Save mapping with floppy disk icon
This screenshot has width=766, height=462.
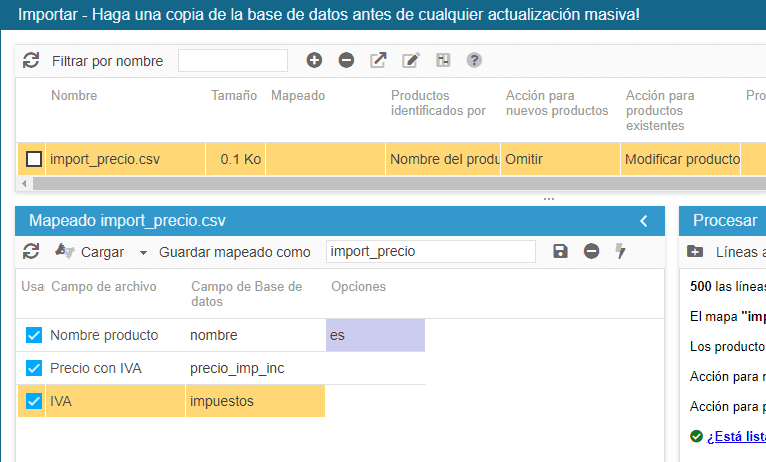pyautogui.click(x=560, y=251)
